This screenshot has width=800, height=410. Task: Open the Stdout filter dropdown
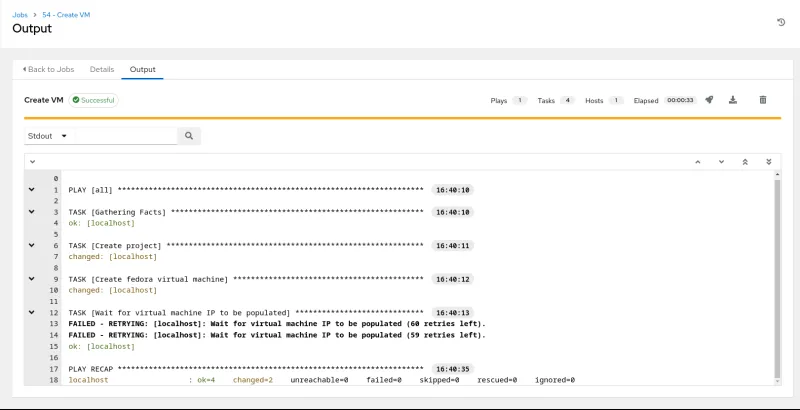(x=48, y=136)
